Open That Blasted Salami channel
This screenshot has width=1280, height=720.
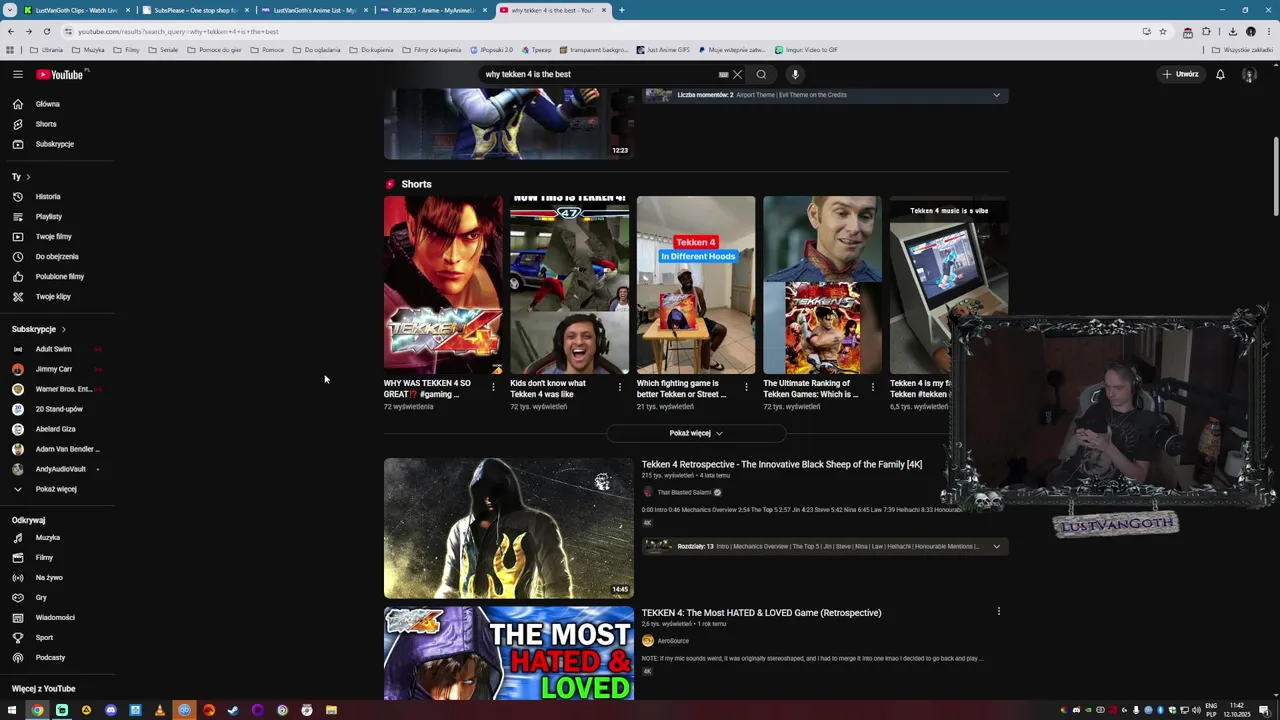coord(684,492)
